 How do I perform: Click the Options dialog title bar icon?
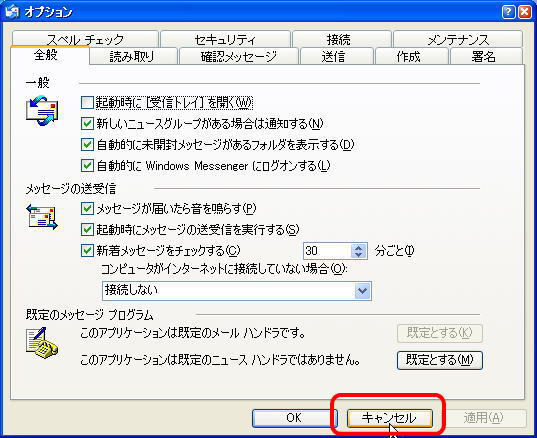(x=12, y=11)
